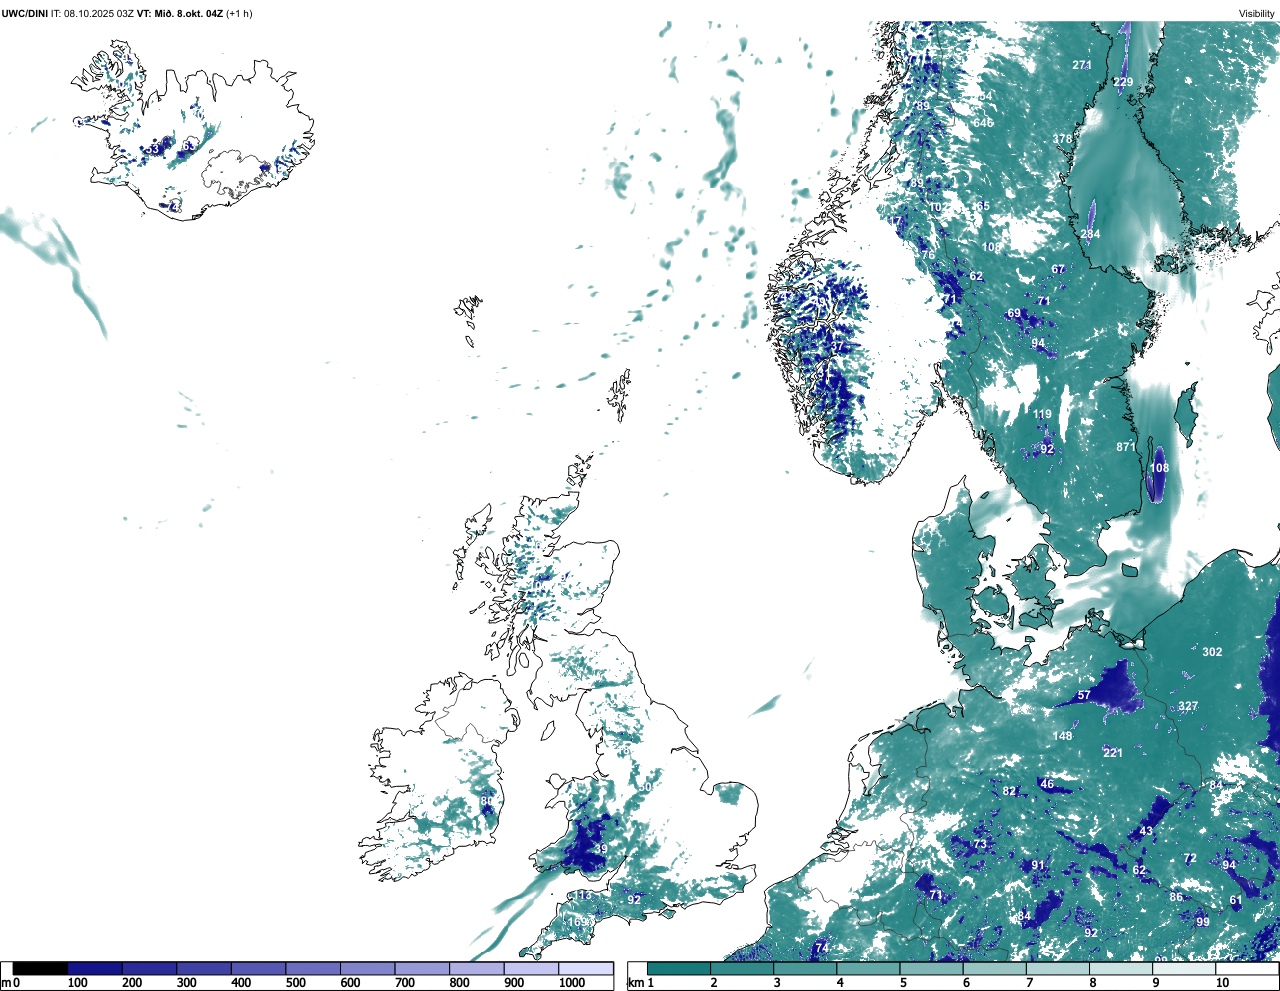1280x991 pixels.
Task: Click the 271 value in northern Sweden
Action: click(1082, 65)
